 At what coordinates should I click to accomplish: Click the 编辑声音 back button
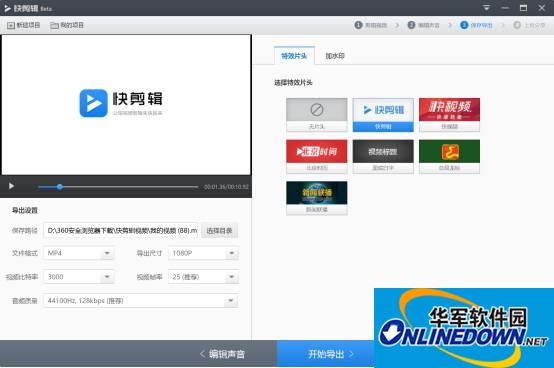click(x=223, y=354)
